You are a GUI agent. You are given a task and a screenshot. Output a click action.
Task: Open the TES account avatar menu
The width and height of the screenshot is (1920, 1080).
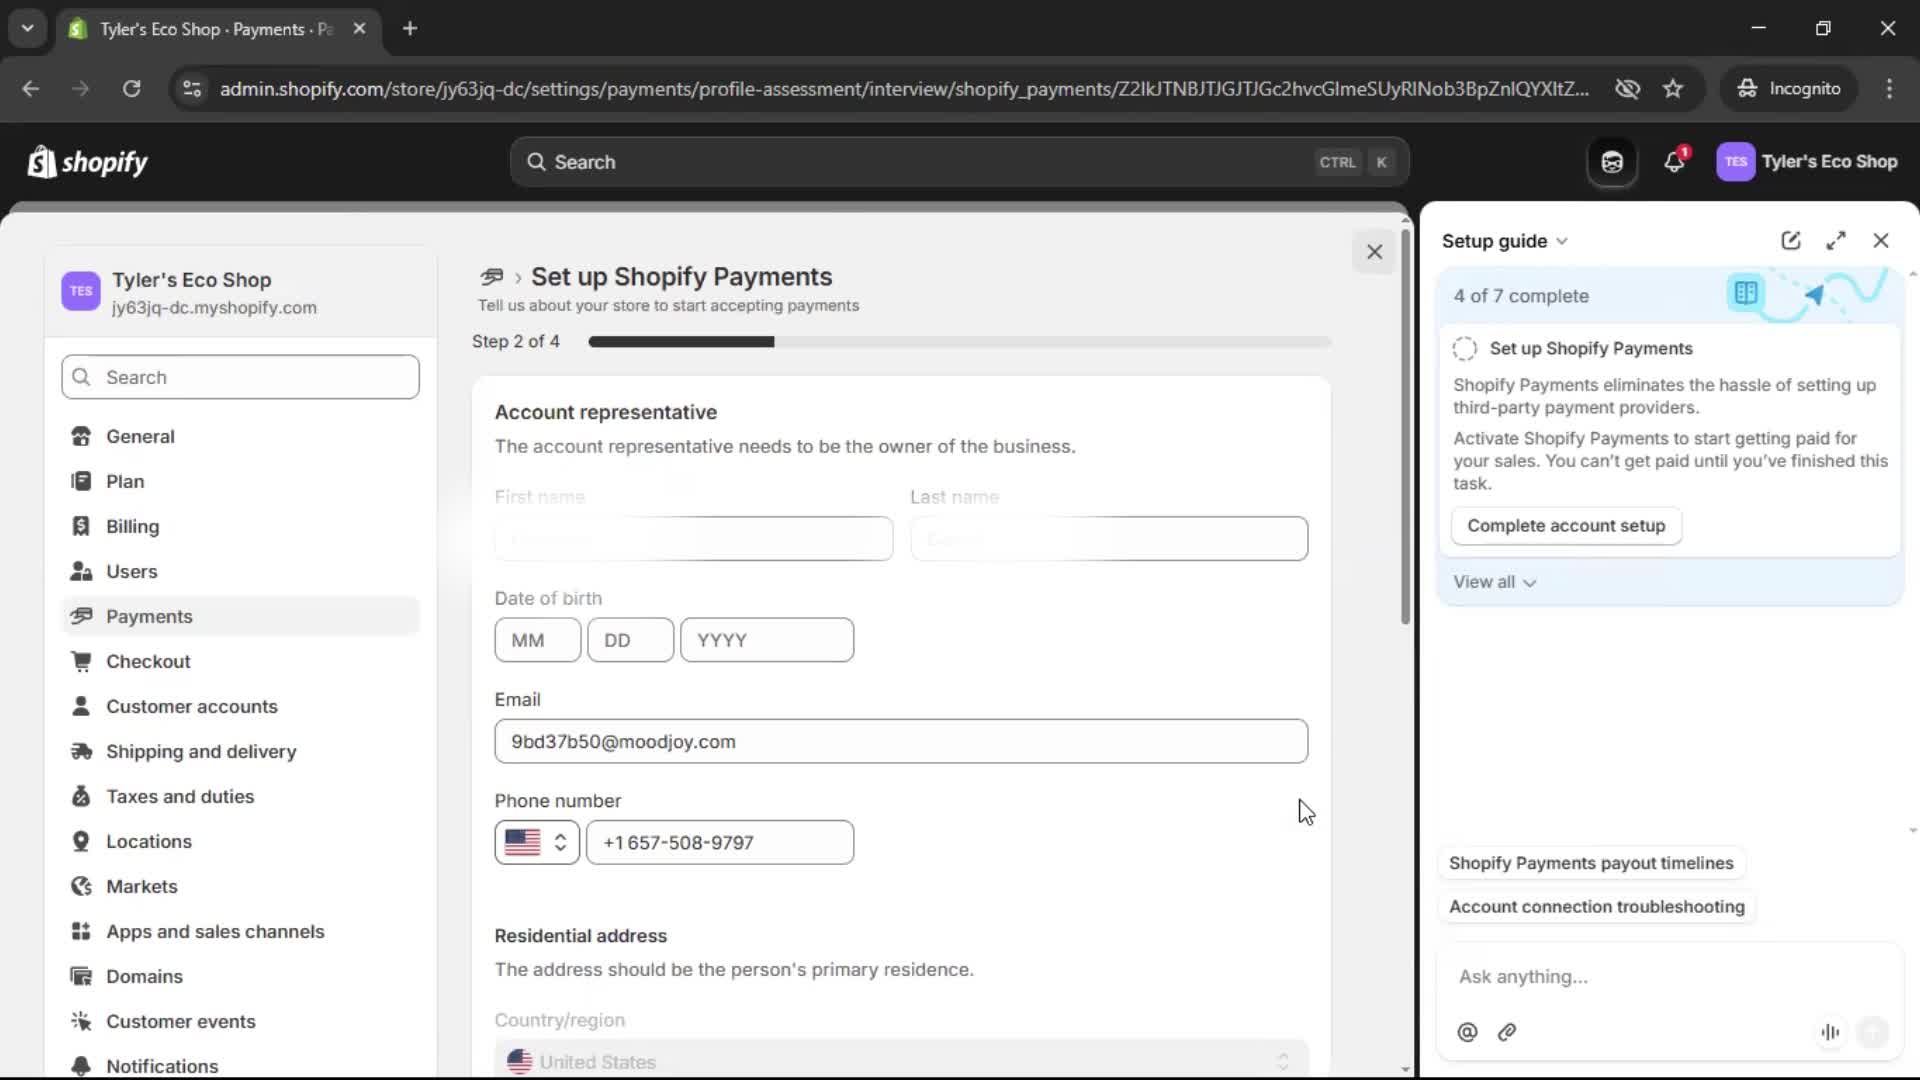(x=1735, y=162)
